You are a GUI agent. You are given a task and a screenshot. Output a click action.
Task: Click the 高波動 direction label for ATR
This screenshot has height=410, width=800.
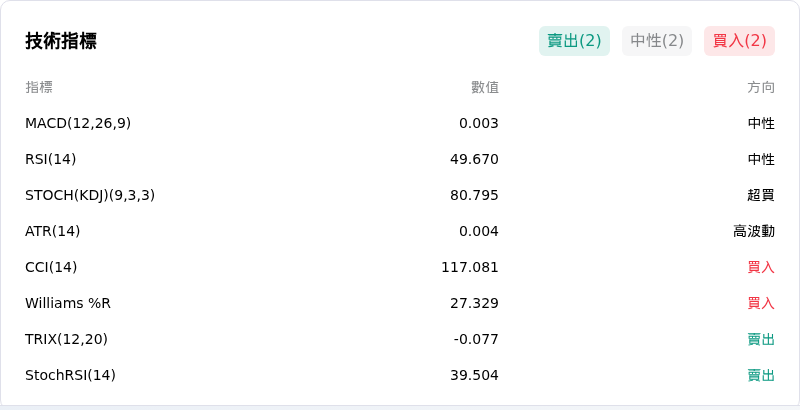(754, 232)
